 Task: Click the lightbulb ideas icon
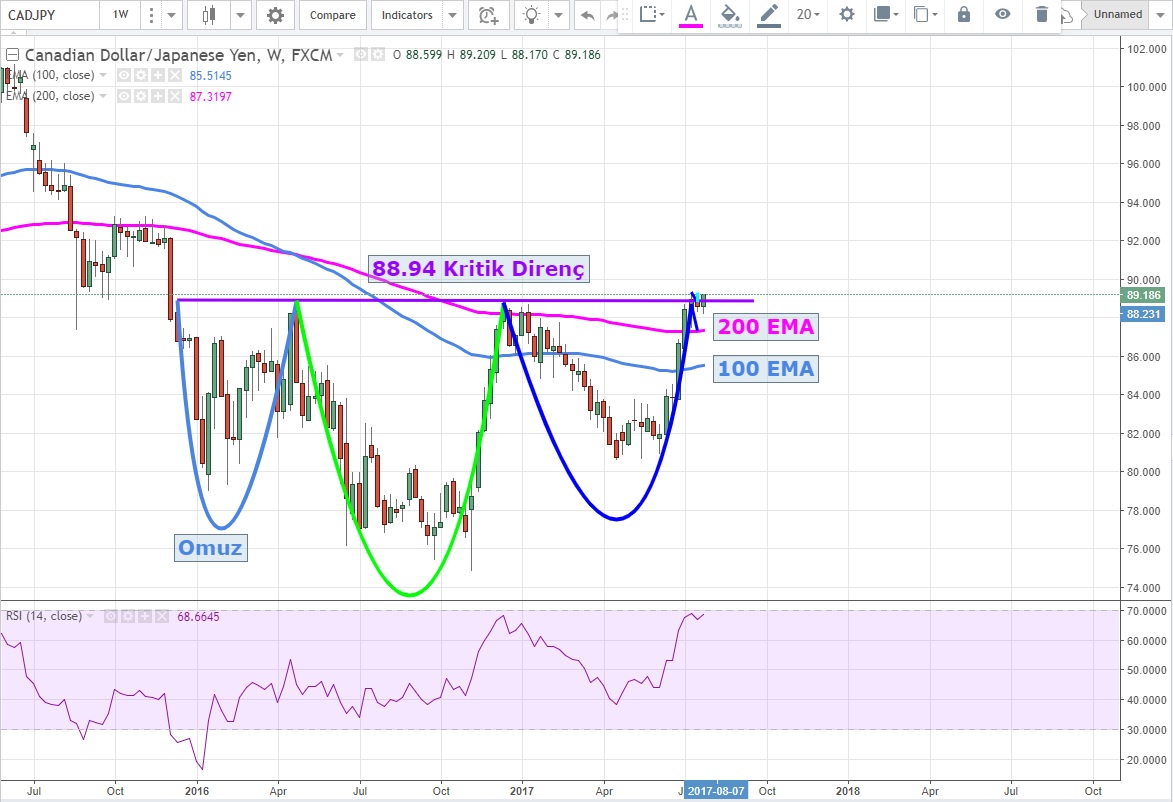[532, 15]
